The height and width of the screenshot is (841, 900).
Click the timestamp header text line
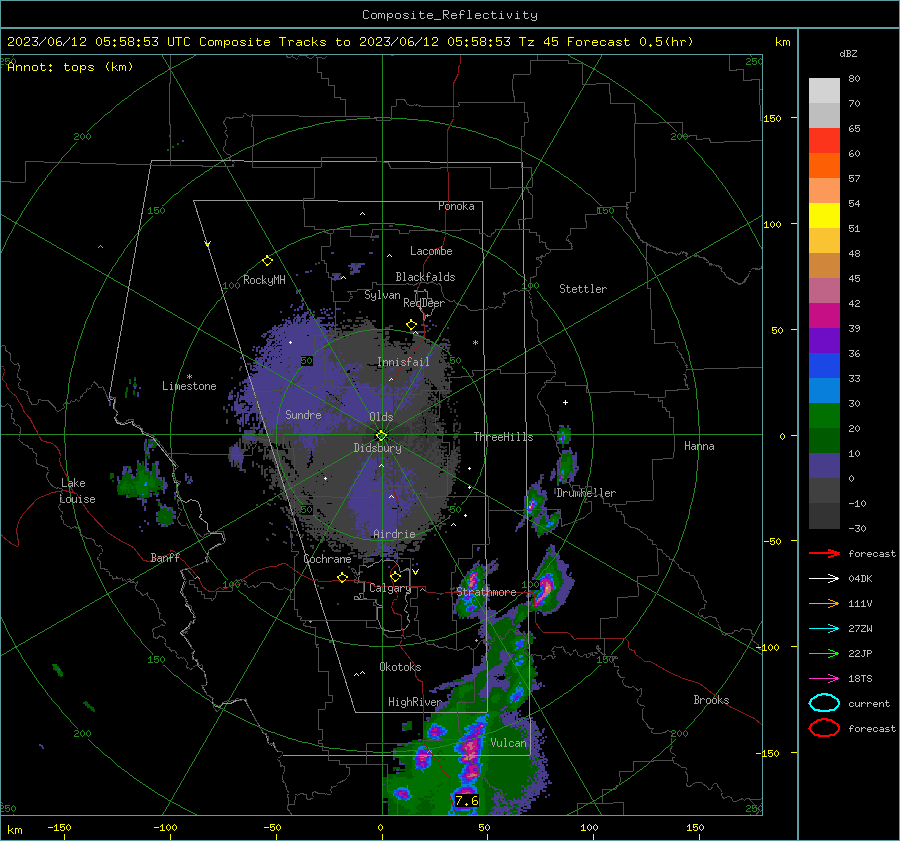point(350,42)
